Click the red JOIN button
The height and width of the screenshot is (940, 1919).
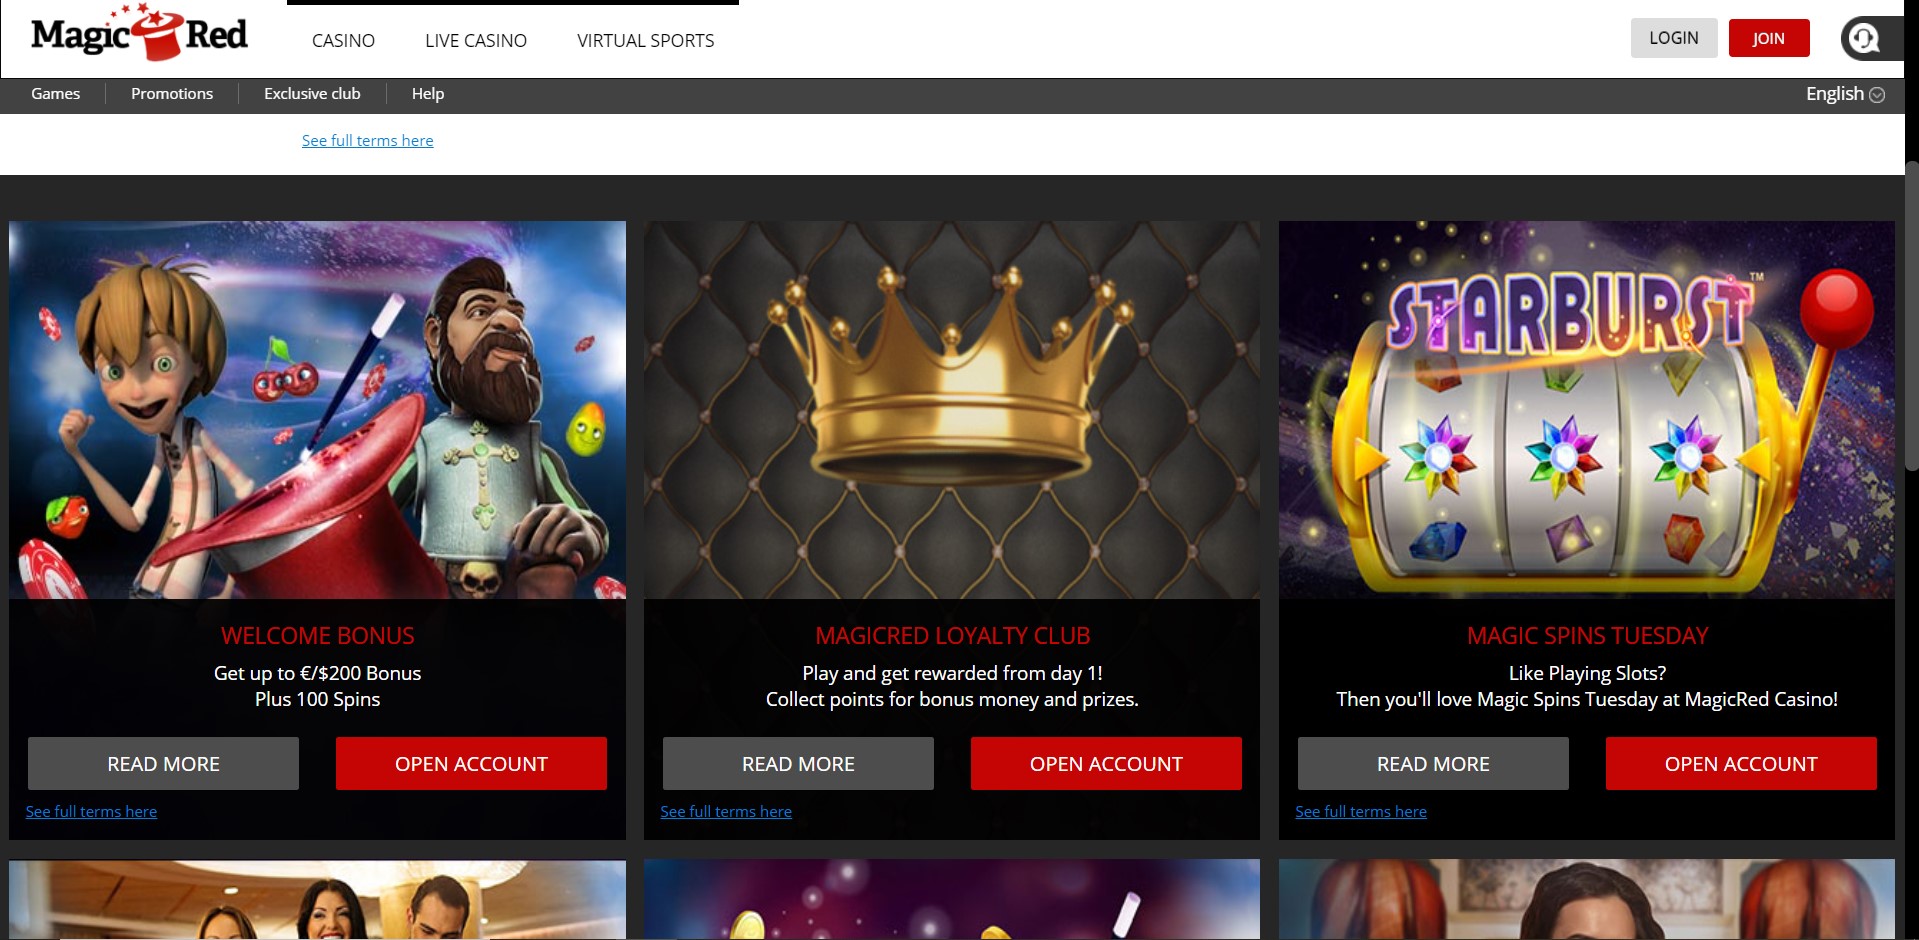click(1769, 38)
